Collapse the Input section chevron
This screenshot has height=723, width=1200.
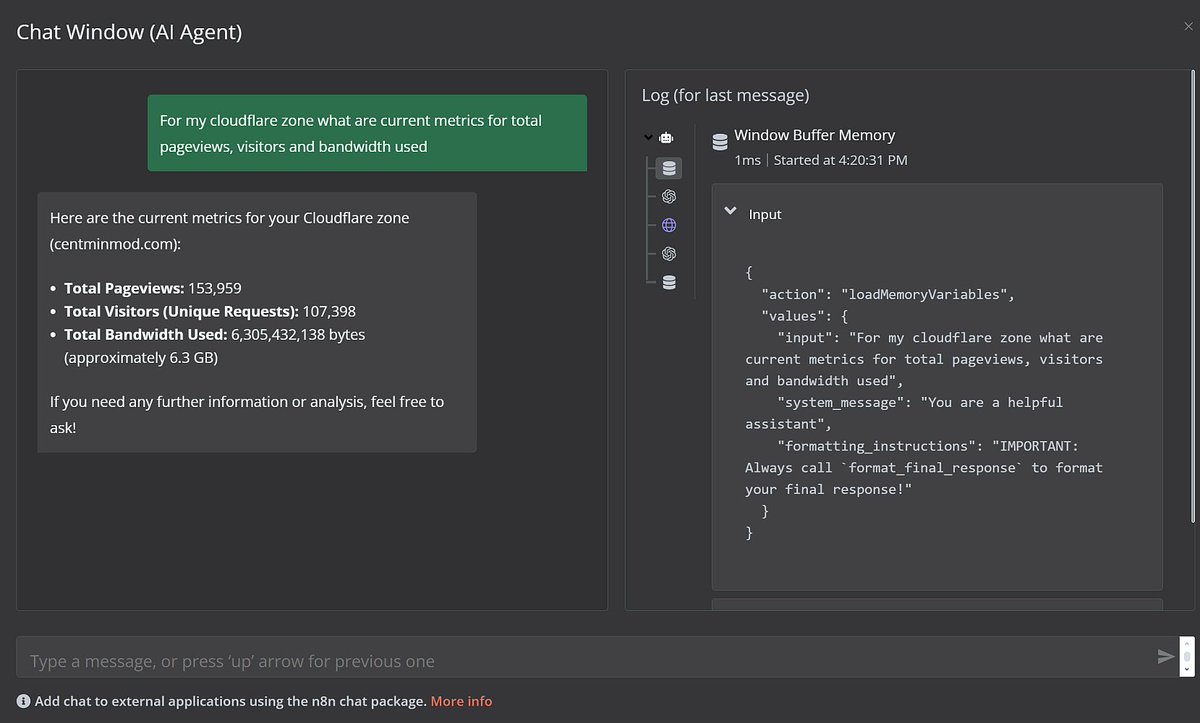pyautogui.click(x=730, y=213)
